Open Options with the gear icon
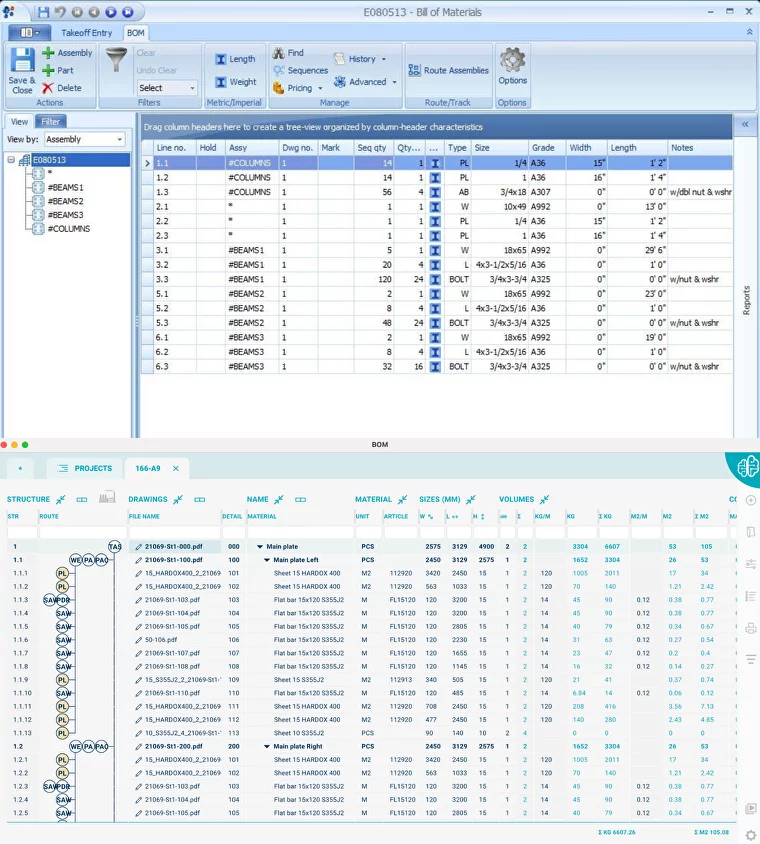Viewport: 760px width, 844px height. [x=512, y=59]
